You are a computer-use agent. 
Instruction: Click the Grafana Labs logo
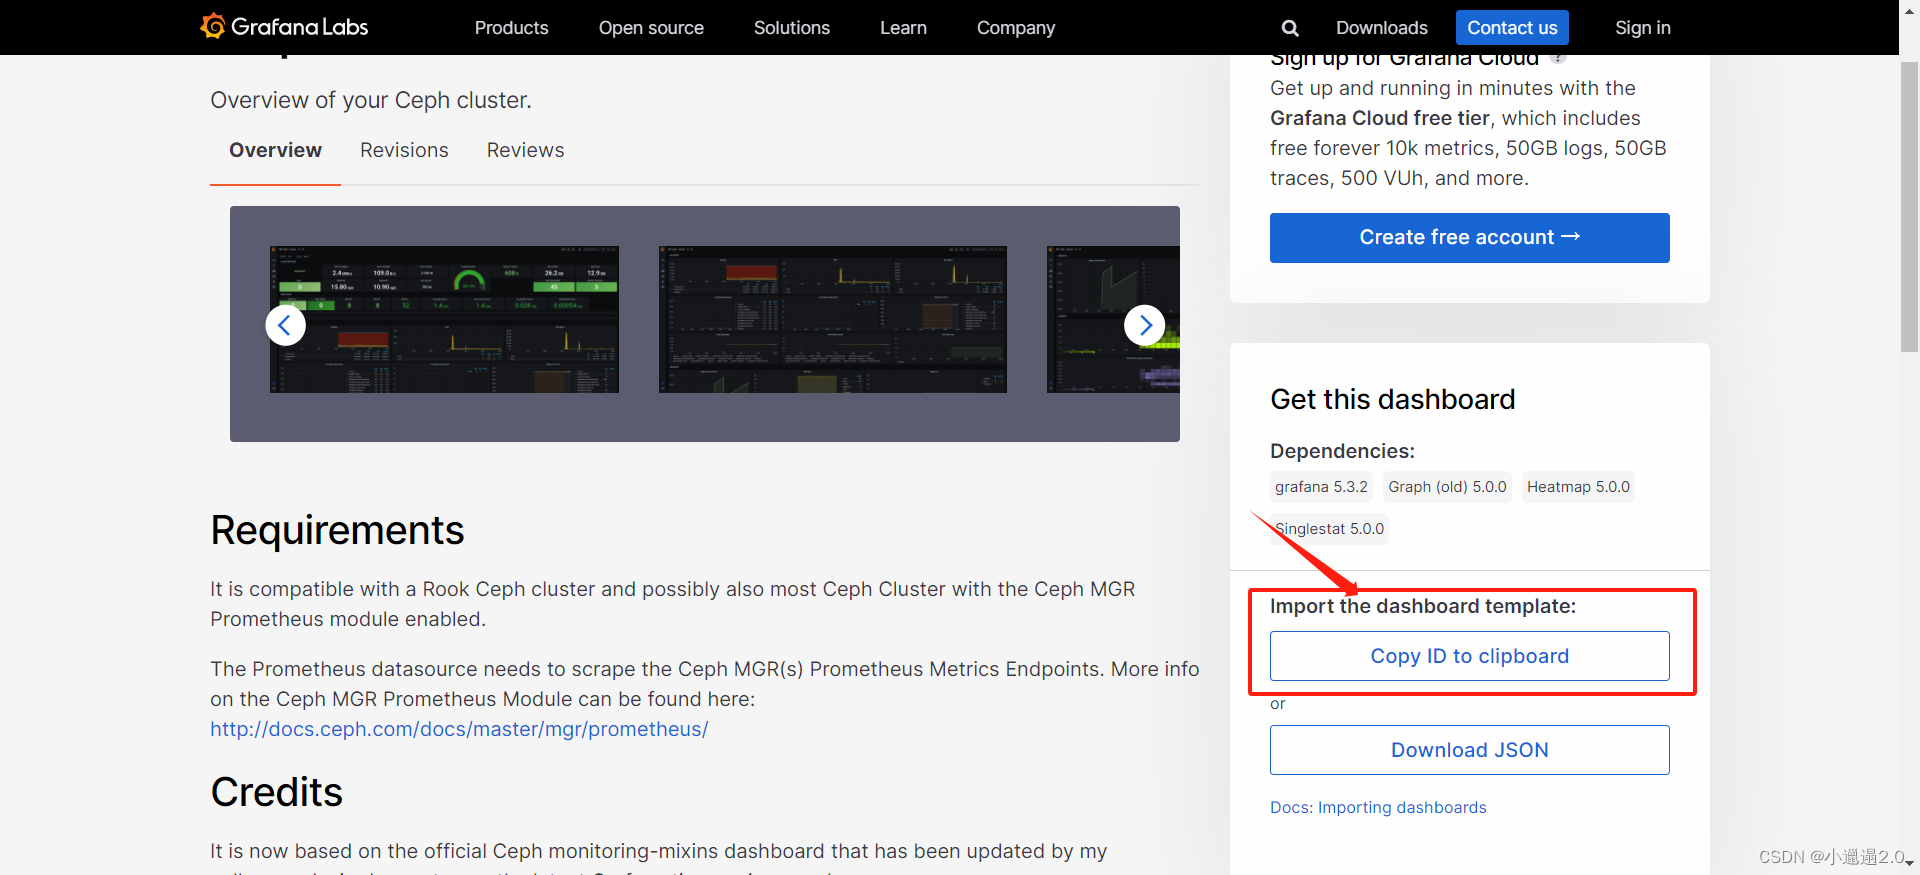[x=284, y=27]
